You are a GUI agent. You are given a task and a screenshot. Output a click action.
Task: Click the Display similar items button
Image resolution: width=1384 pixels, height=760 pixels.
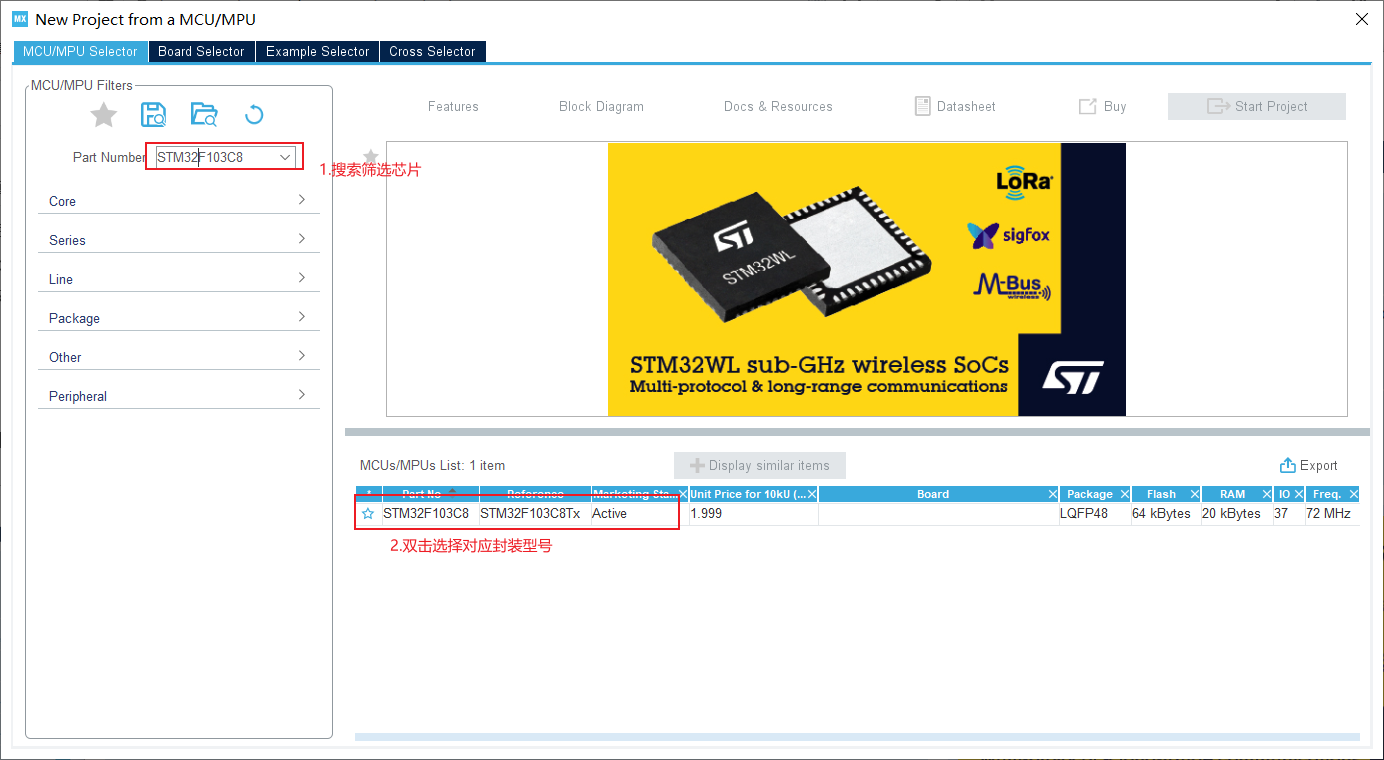point(759,465)
